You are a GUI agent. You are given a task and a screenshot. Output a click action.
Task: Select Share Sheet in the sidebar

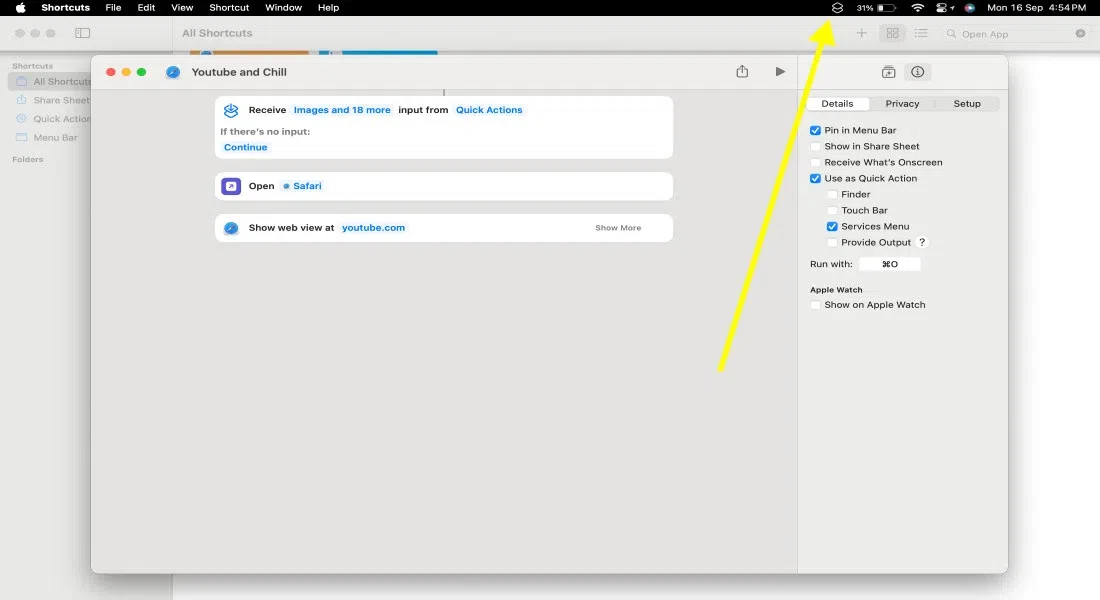click(51, 100)
